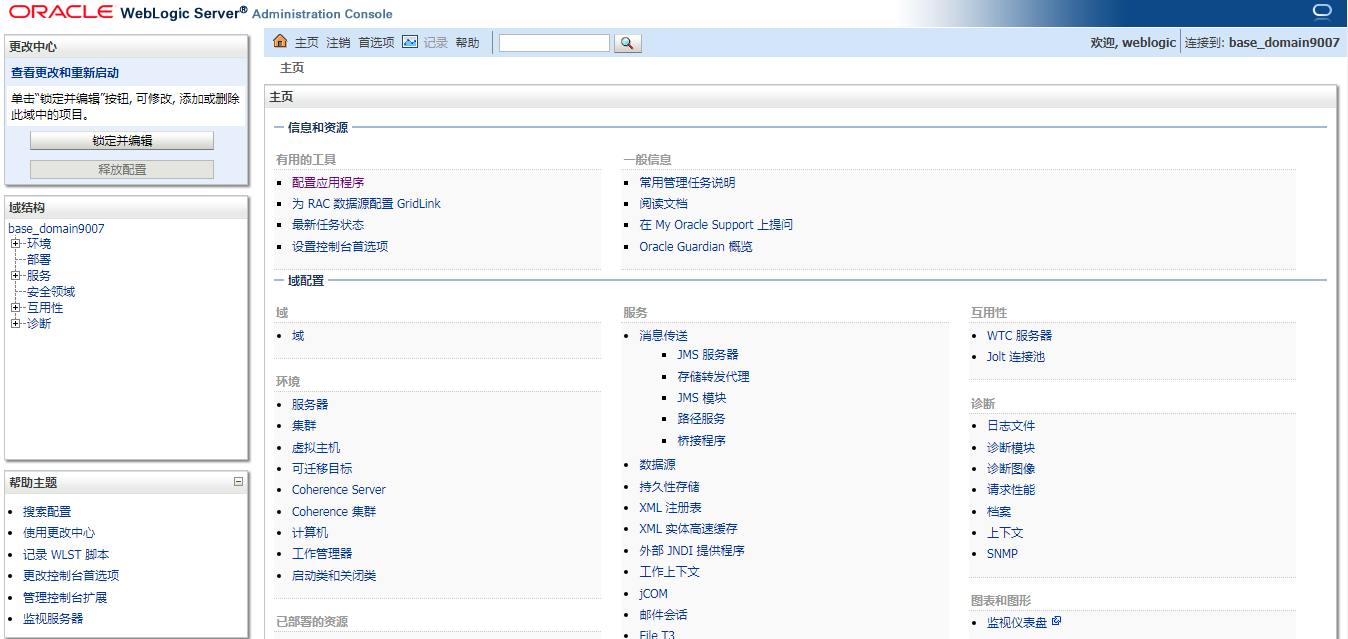Open 首选项 in the toolbar
Viewport: 1348px width, 639px height.
376,43
